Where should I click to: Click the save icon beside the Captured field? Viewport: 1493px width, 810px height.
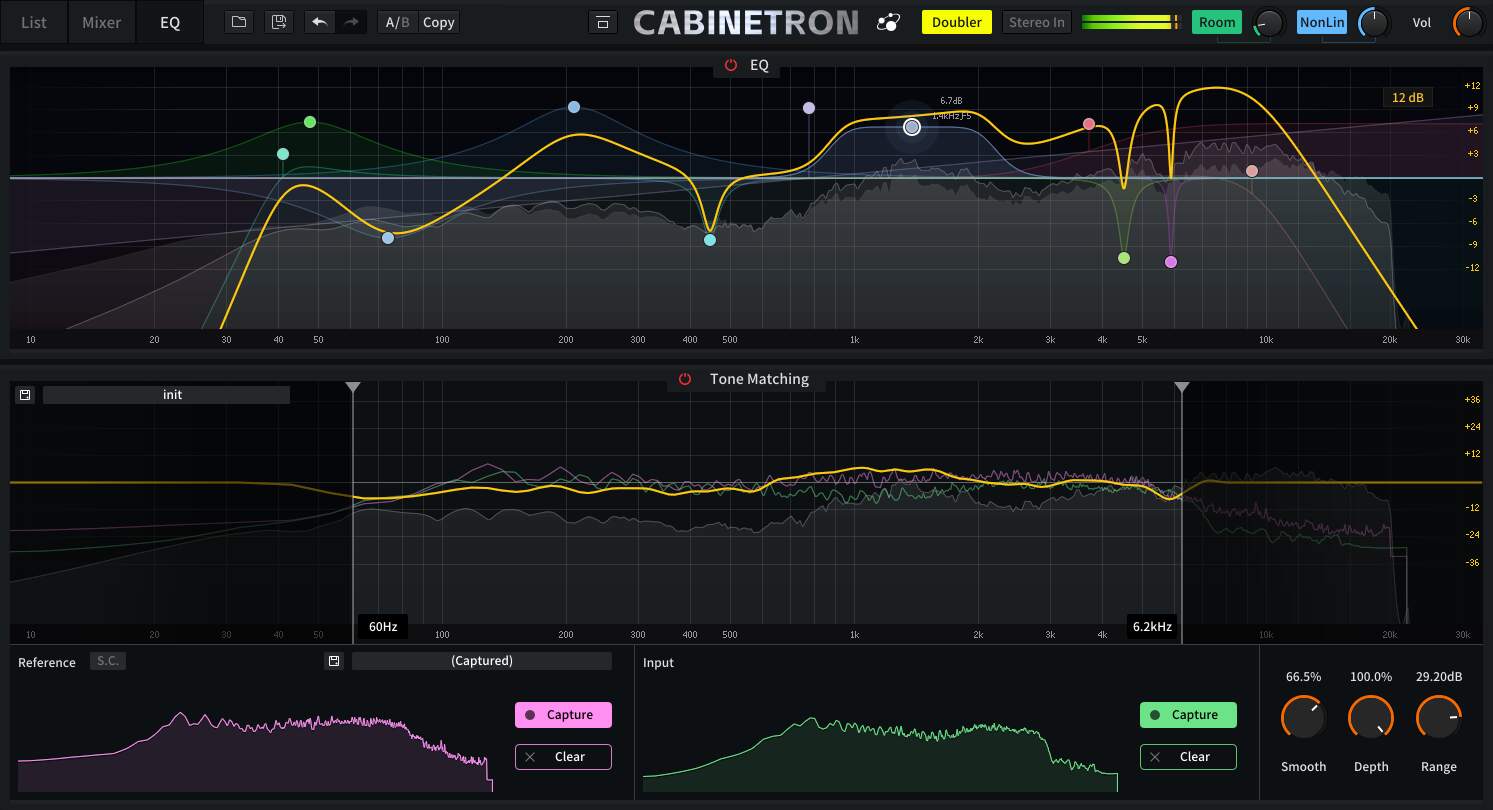click(x=334, y=660)
